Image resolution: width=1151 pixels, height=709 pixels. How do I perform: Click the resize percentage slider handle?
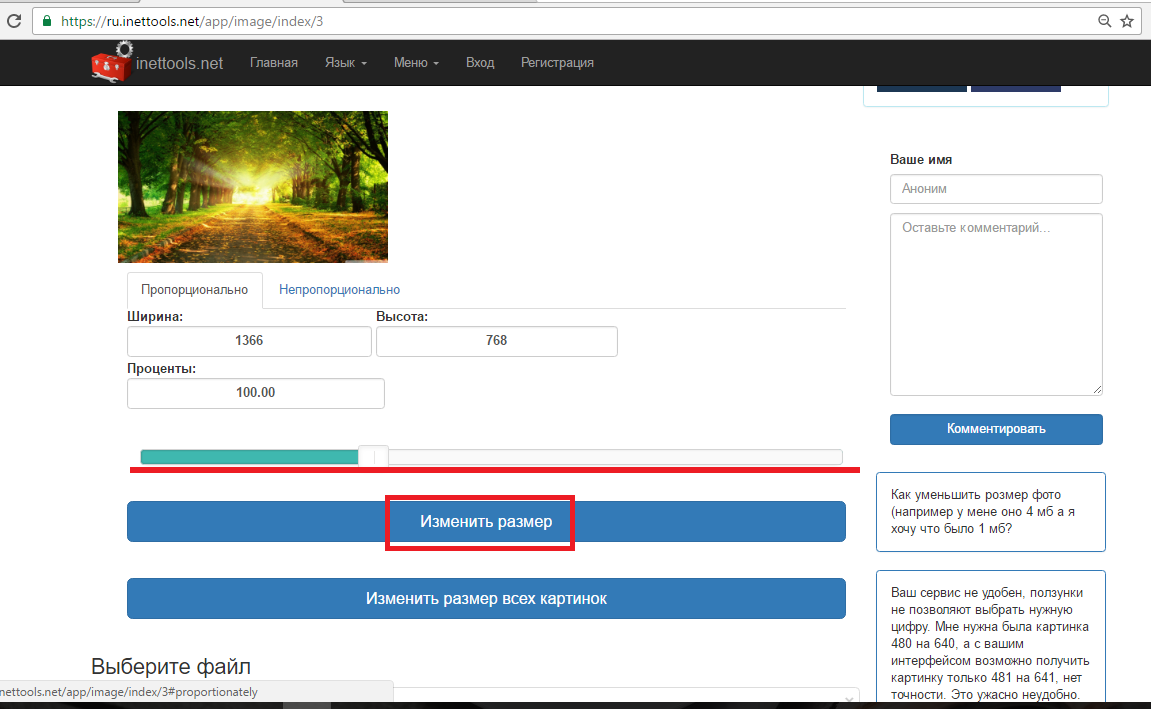click(x=374, y=457)
